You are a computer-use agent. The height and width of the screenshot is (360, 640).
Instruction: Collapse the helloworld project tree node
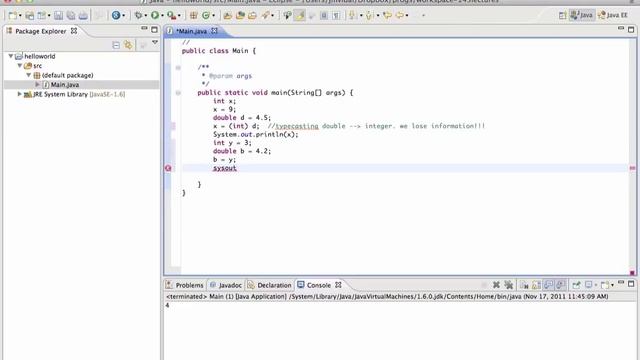tap(11, 56)
